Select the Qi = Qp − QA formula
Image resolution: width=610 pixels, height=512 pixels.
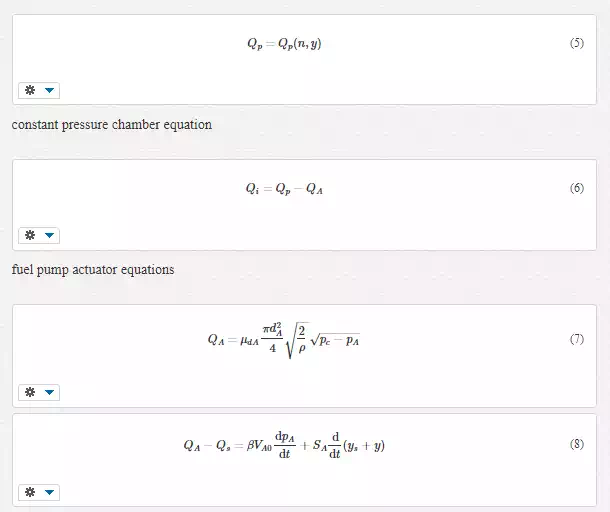tap(284, 189)
